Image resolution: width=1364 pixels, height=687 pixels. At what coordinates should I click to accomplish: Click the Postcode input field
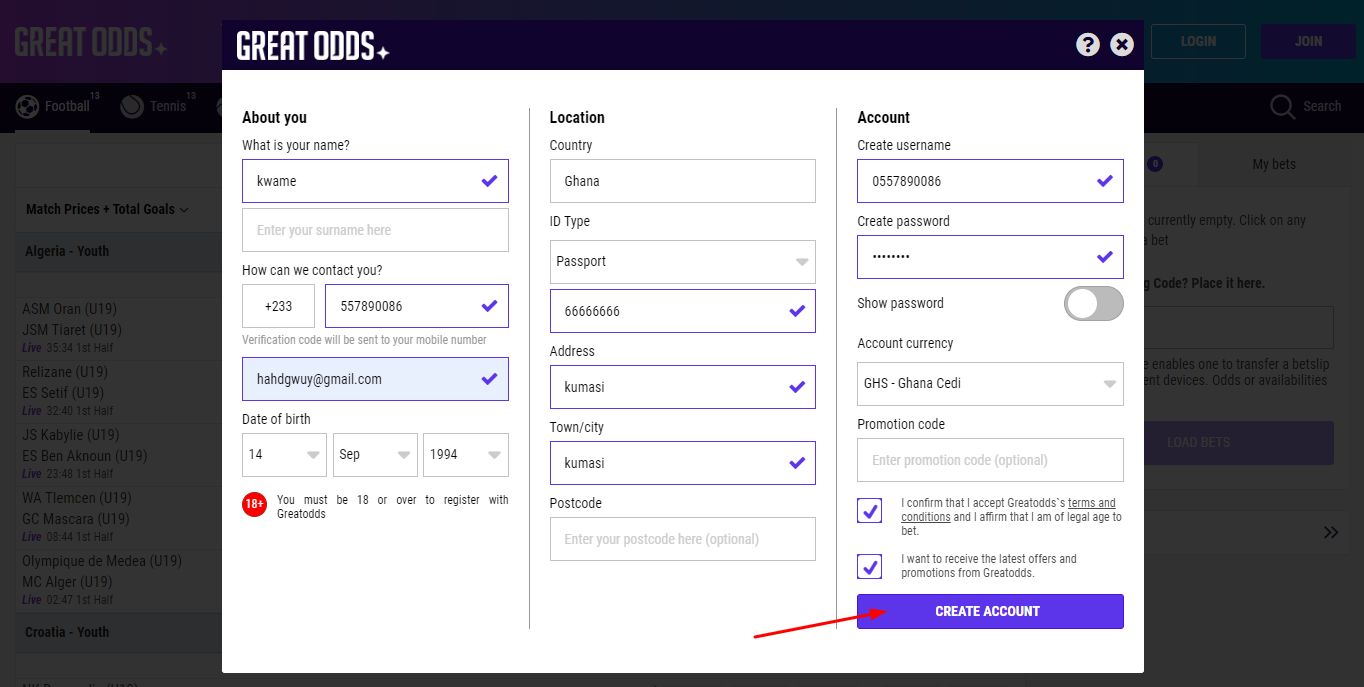(x=682, y=539)
